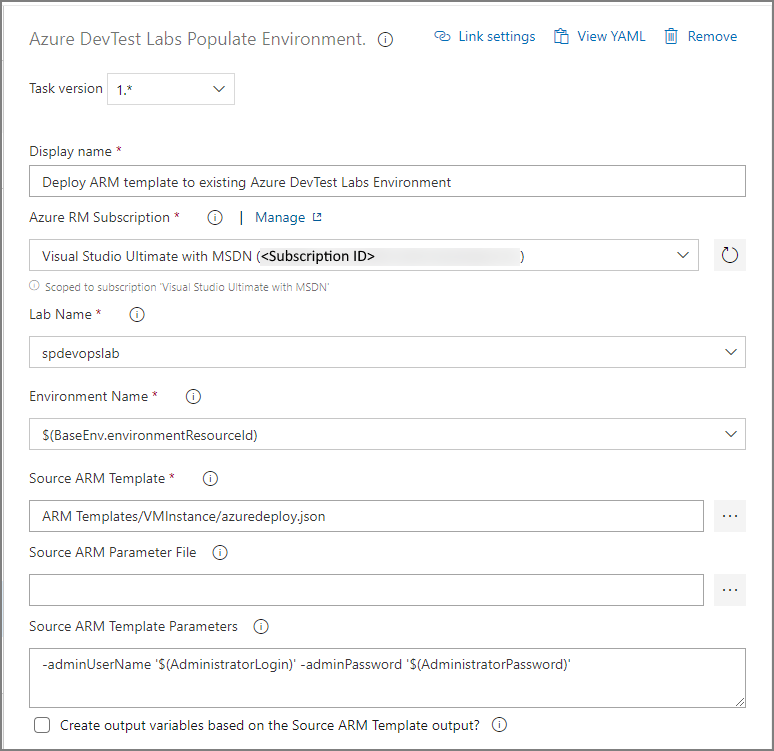
Task: Click into the Source ARM Template Parameters textarea
Action: 387,678
